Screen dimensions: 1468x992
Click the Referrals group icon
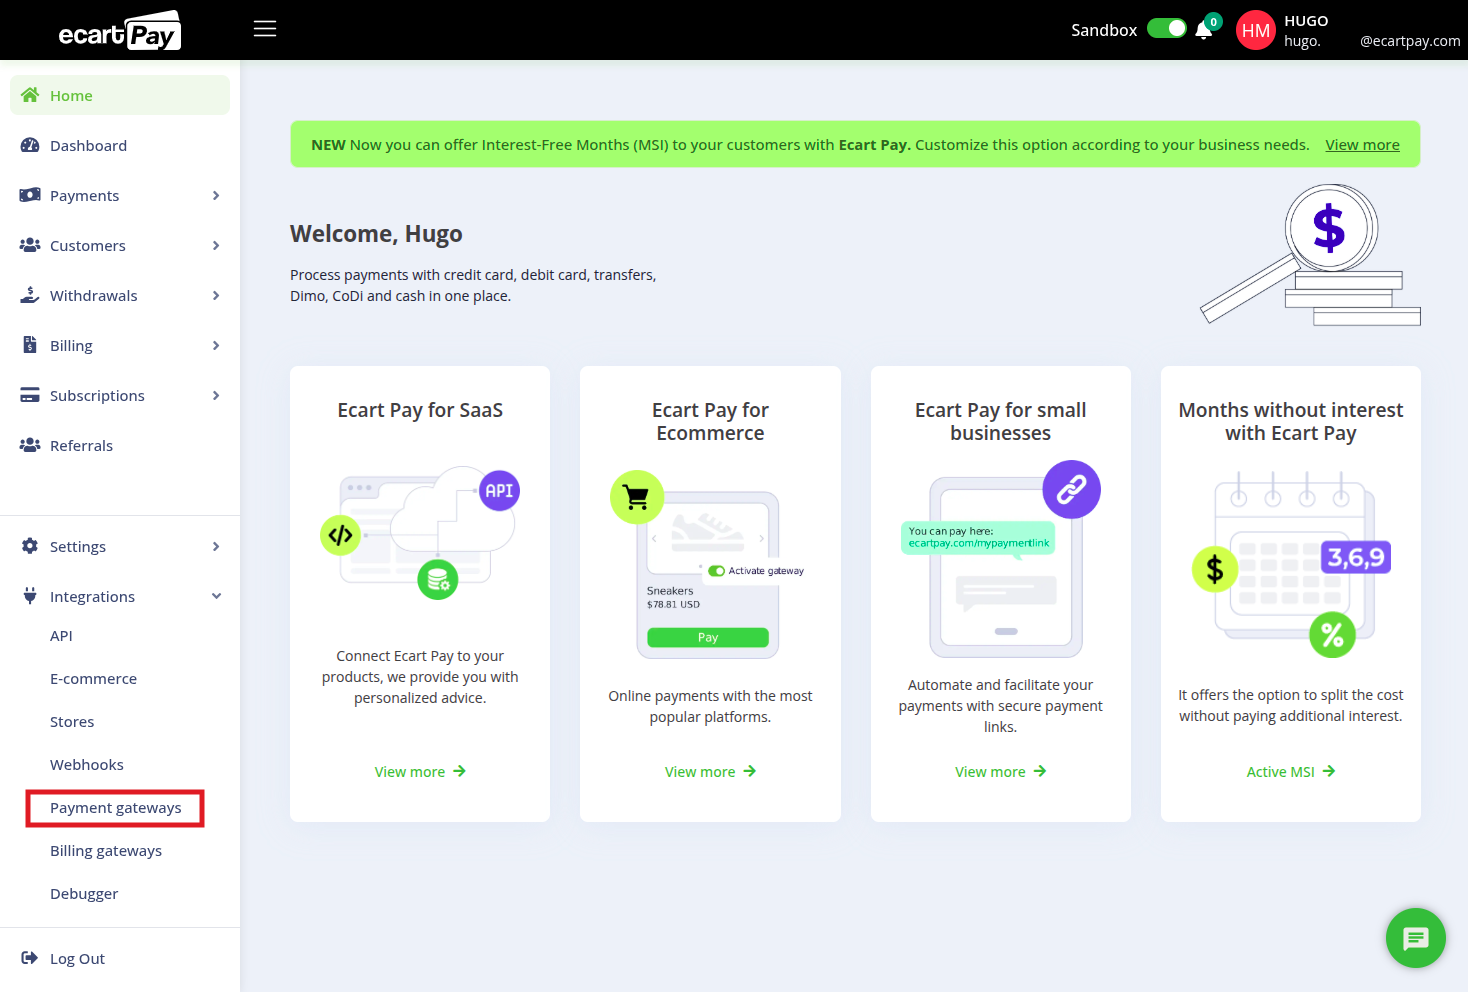30,445
